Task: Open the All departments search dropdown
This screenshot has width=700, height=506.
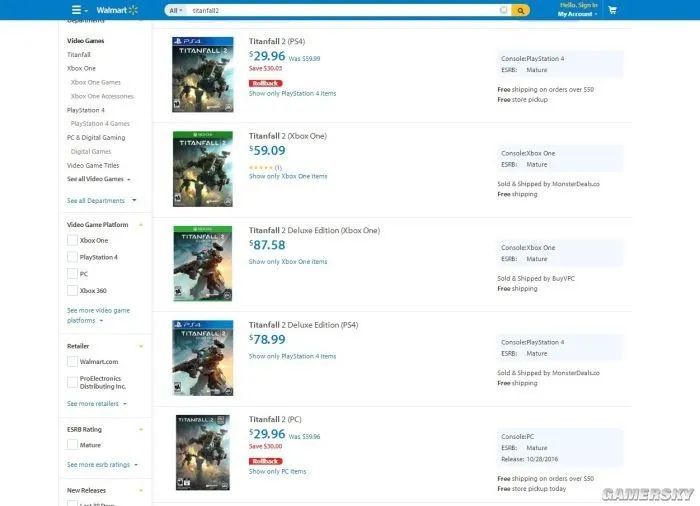Action: 174,10
